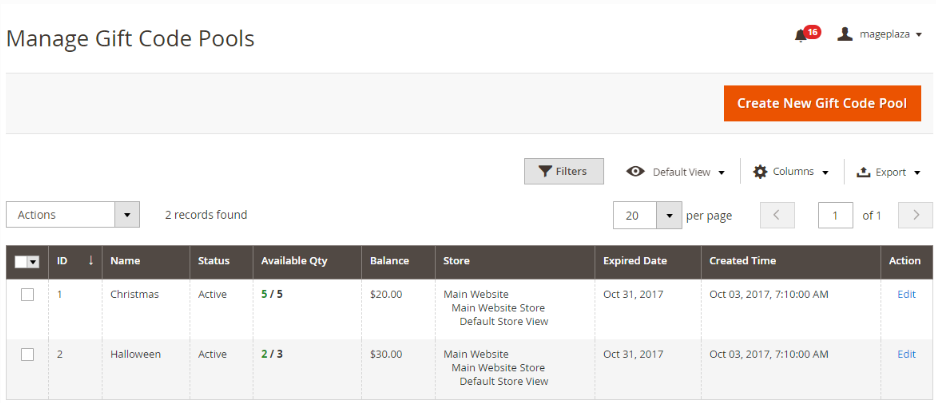Image resolution: width=936 pixels, height=403 pixels.
Task: Click the mageplaza user avatar icon
Action: pos(845,34)
